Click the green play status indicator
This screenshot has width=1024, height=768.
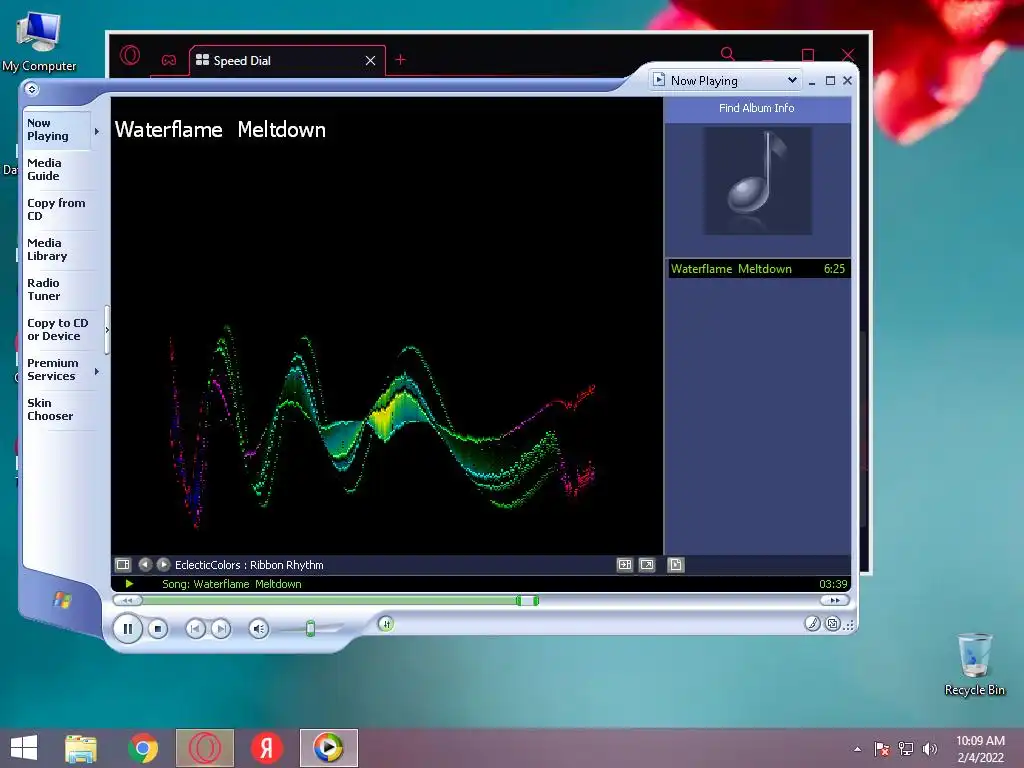129,584
